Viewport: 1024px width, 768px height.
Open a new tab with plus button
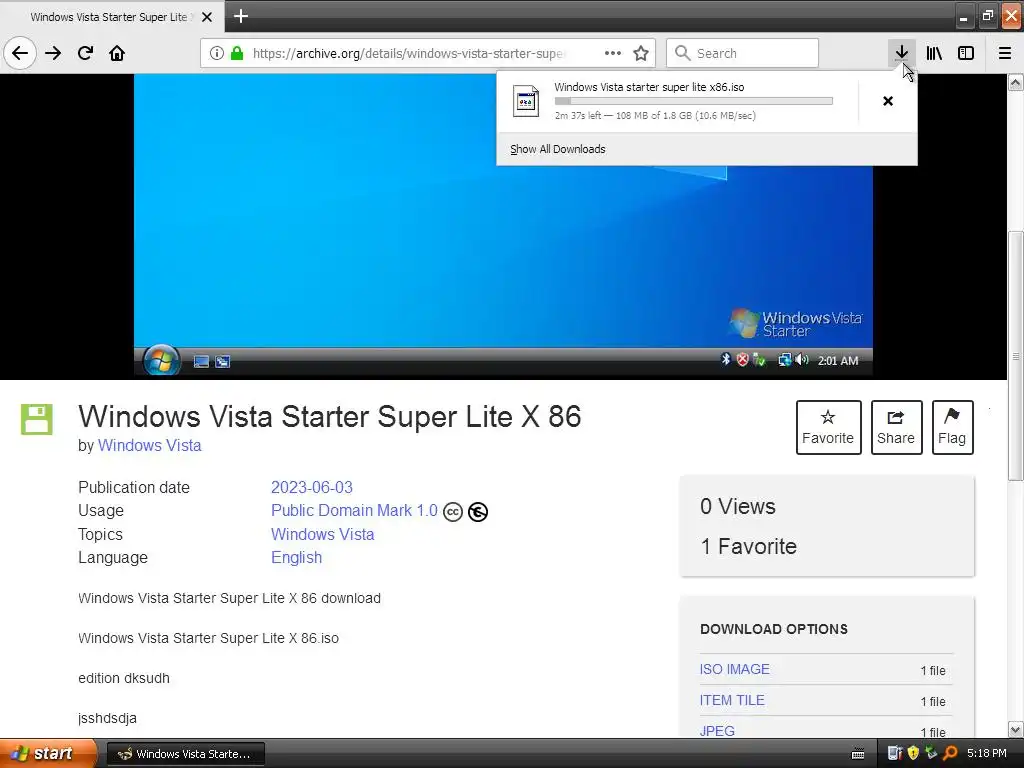(240, 16)
